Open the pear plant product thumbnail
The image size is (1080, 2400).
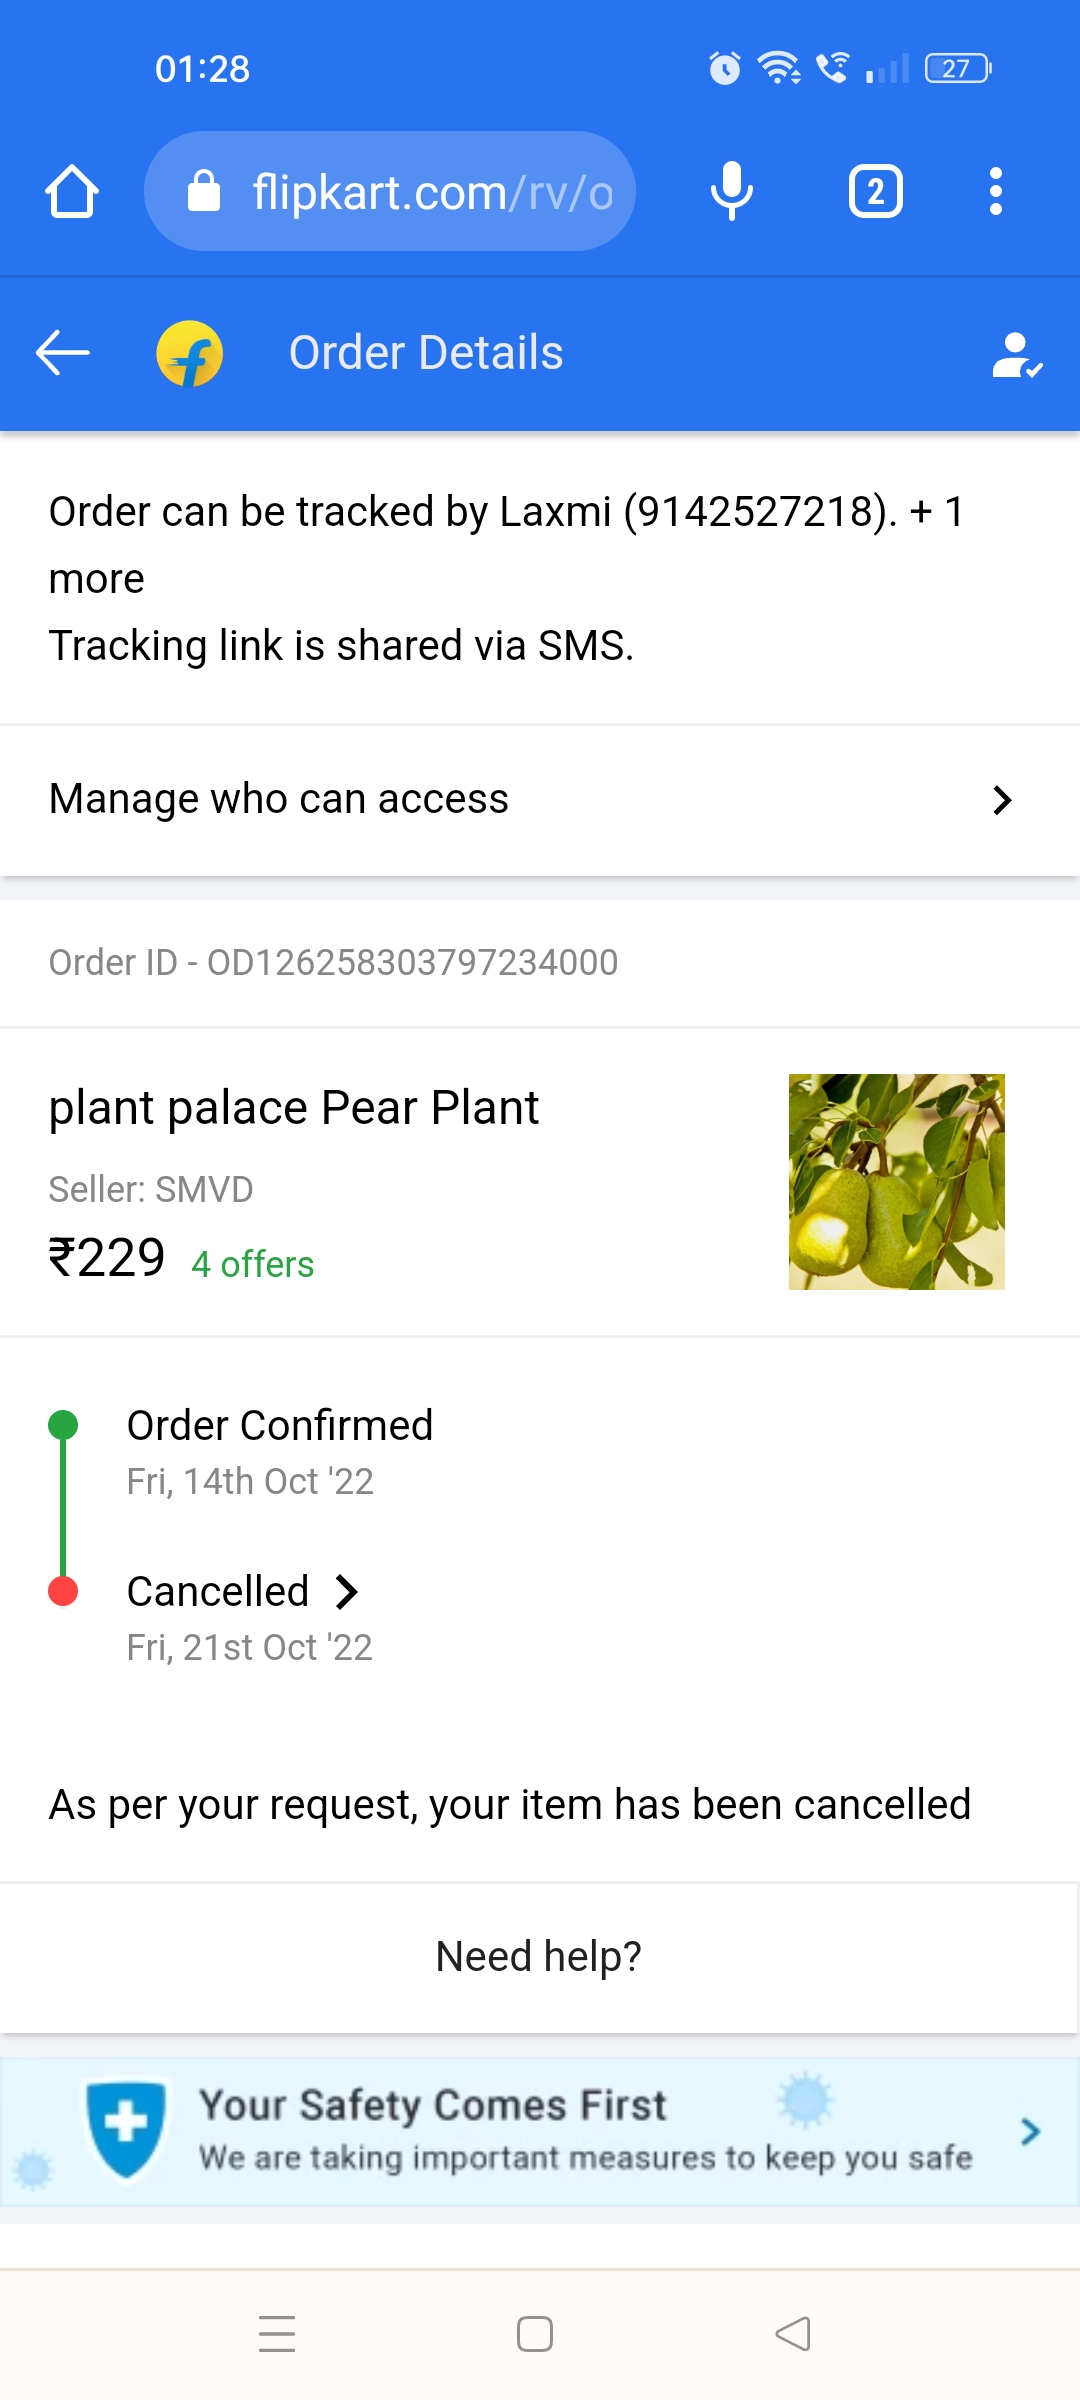[896, 1182]
